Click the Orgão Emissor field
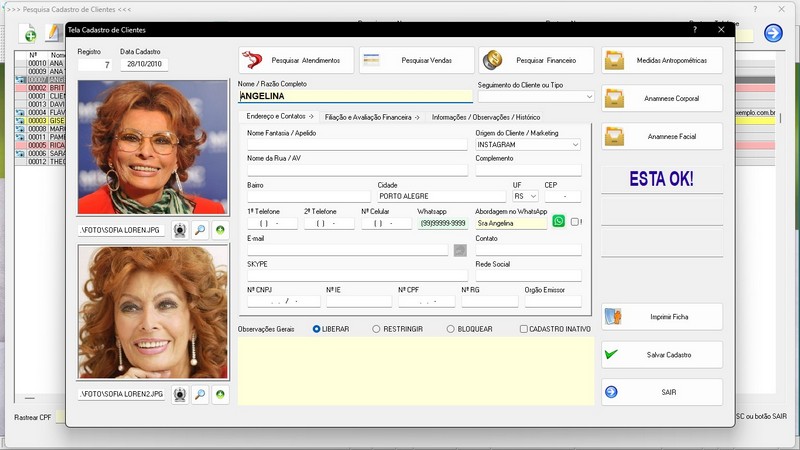The image size is (800, 450). 553,302
